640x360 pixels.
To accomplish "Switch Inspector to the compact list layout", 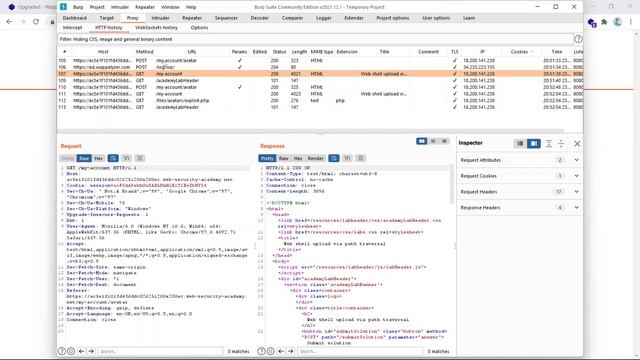I will pos(520,143).
